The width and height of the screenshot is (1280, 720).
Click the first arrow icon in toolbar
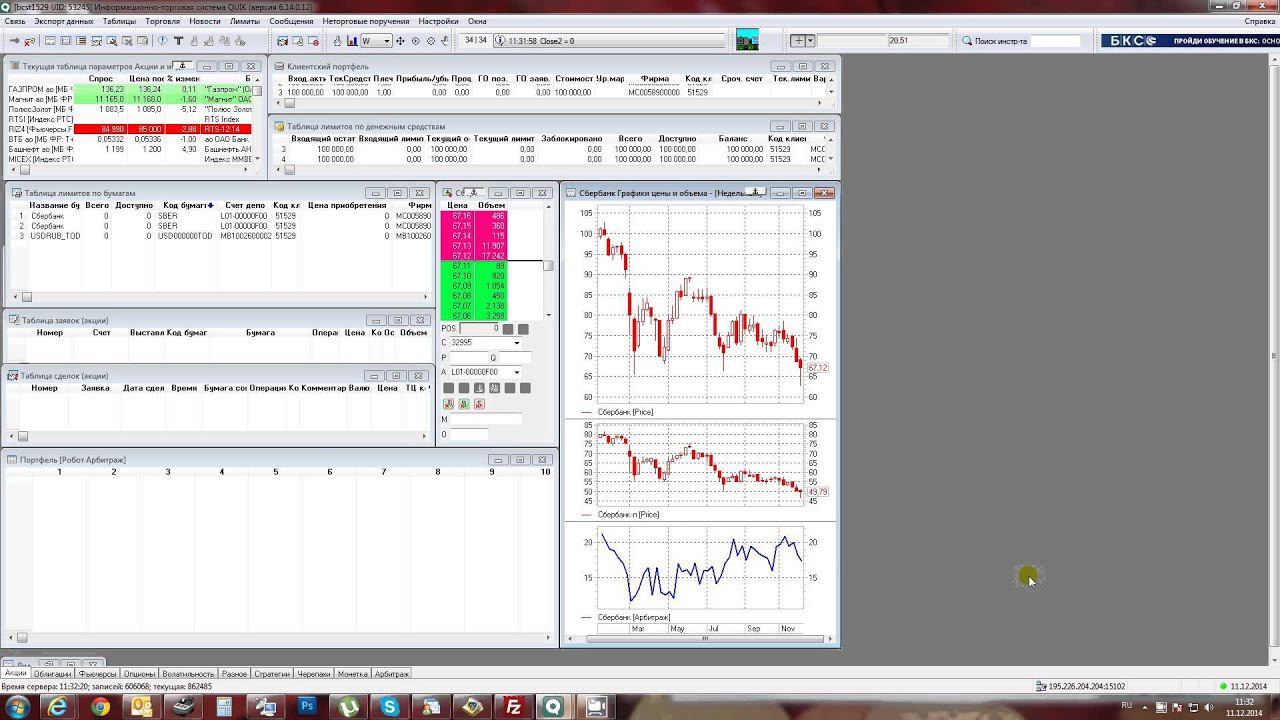tap(14, 41)
